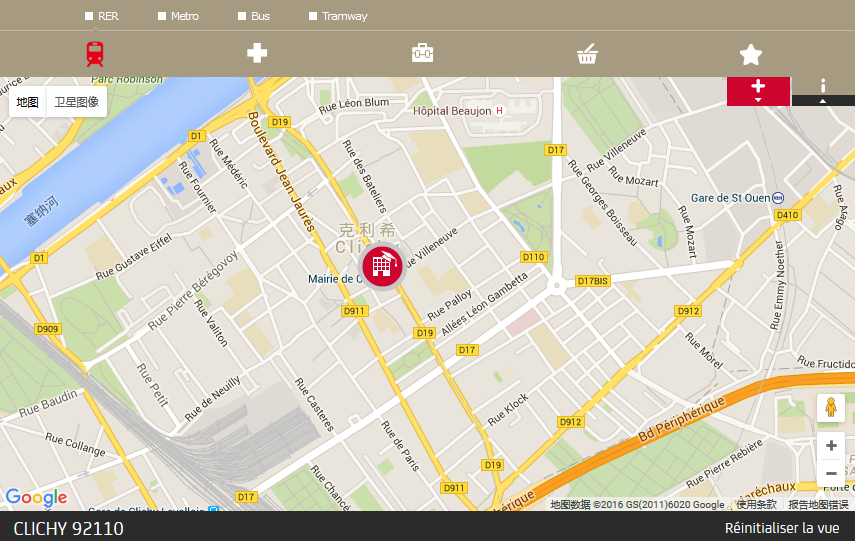Select the briefcase services icon
Image resolution: width=857 pixels, height=541 pixels.
click(422, 53)
